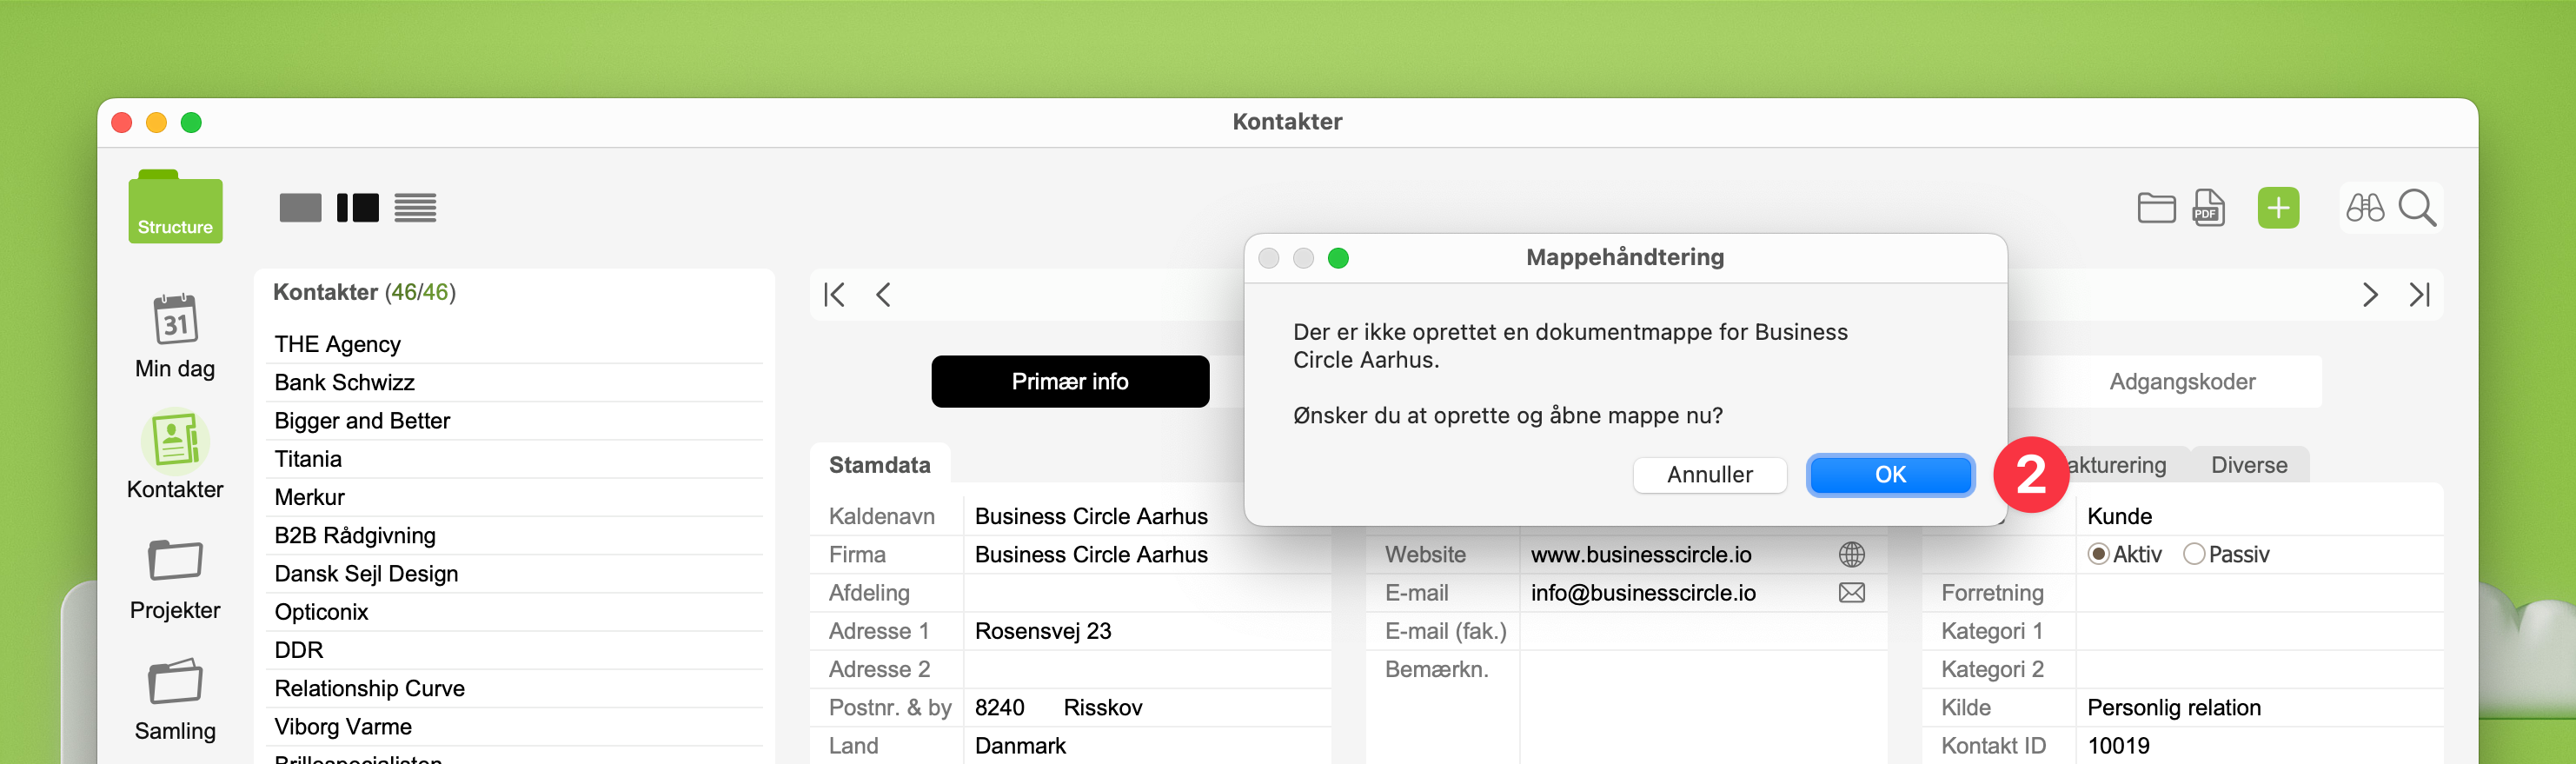Select Dansk Sejl Design in contact list
The image size is (2576, 764).
[x=366, y=574]
